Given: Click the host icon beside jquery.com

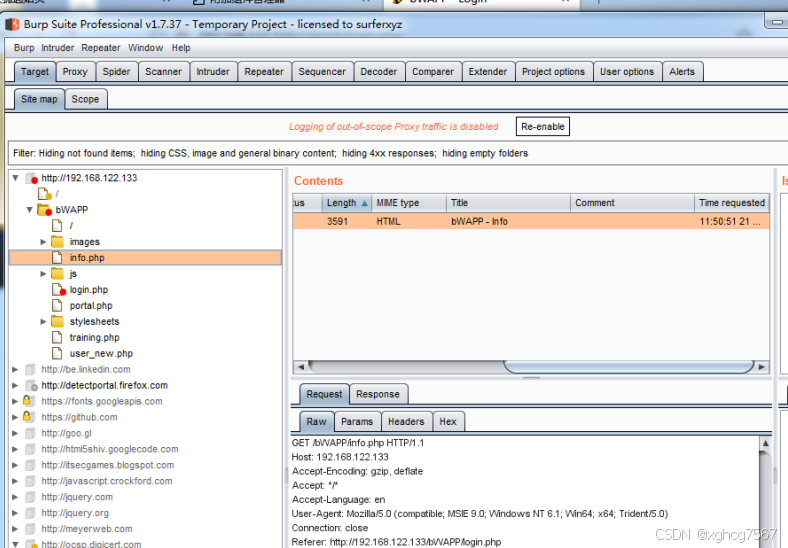Looking at the screenshot, I should coord(30,497).
